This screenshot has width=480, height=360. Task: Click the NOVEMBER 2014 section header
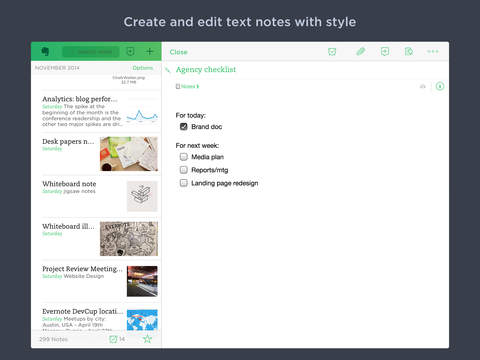click(57, 68)
